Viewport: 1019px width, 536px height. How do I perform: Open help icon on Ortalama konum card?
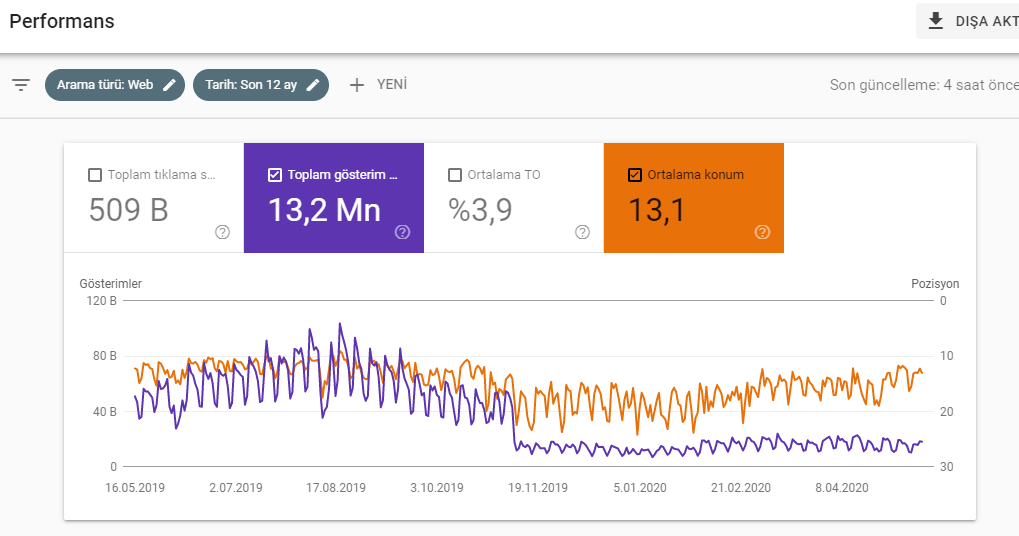(762, 232)
